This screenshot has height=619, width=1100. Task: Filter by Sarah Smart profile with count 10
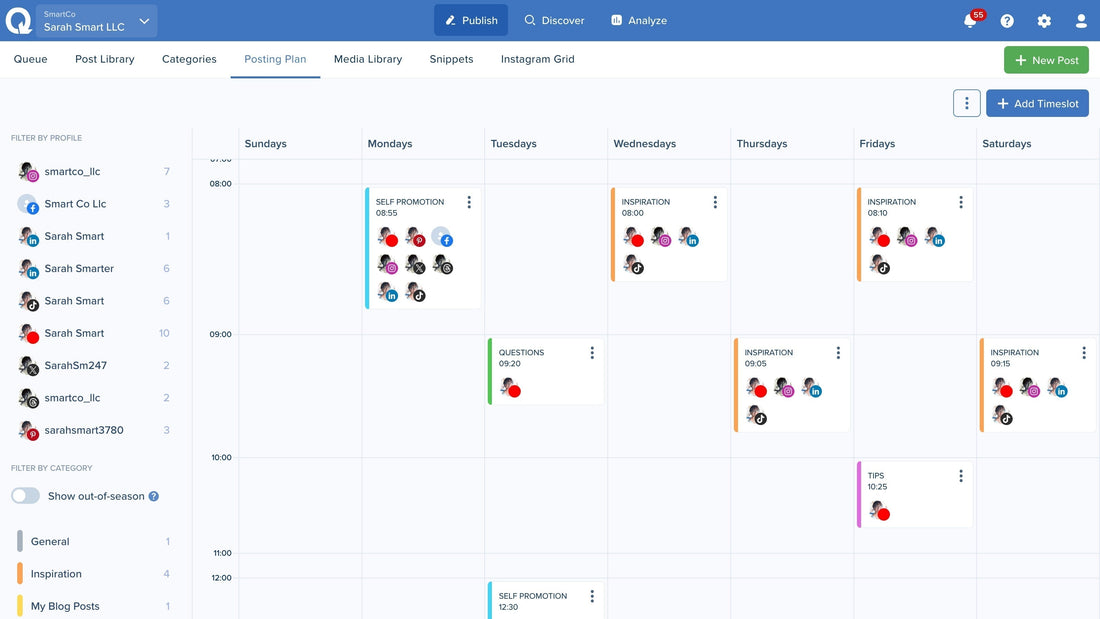94,333
